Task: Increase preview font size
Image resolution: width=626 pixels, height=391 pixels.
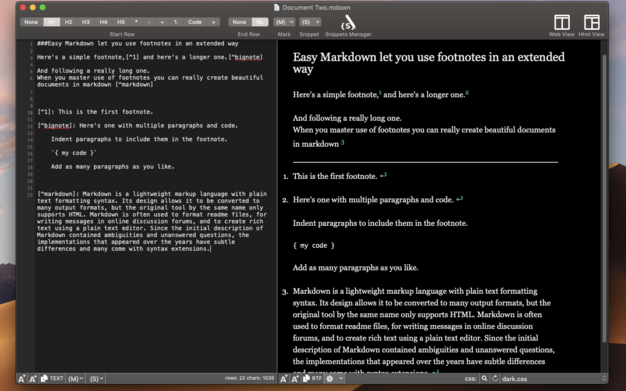Action: 295,379
